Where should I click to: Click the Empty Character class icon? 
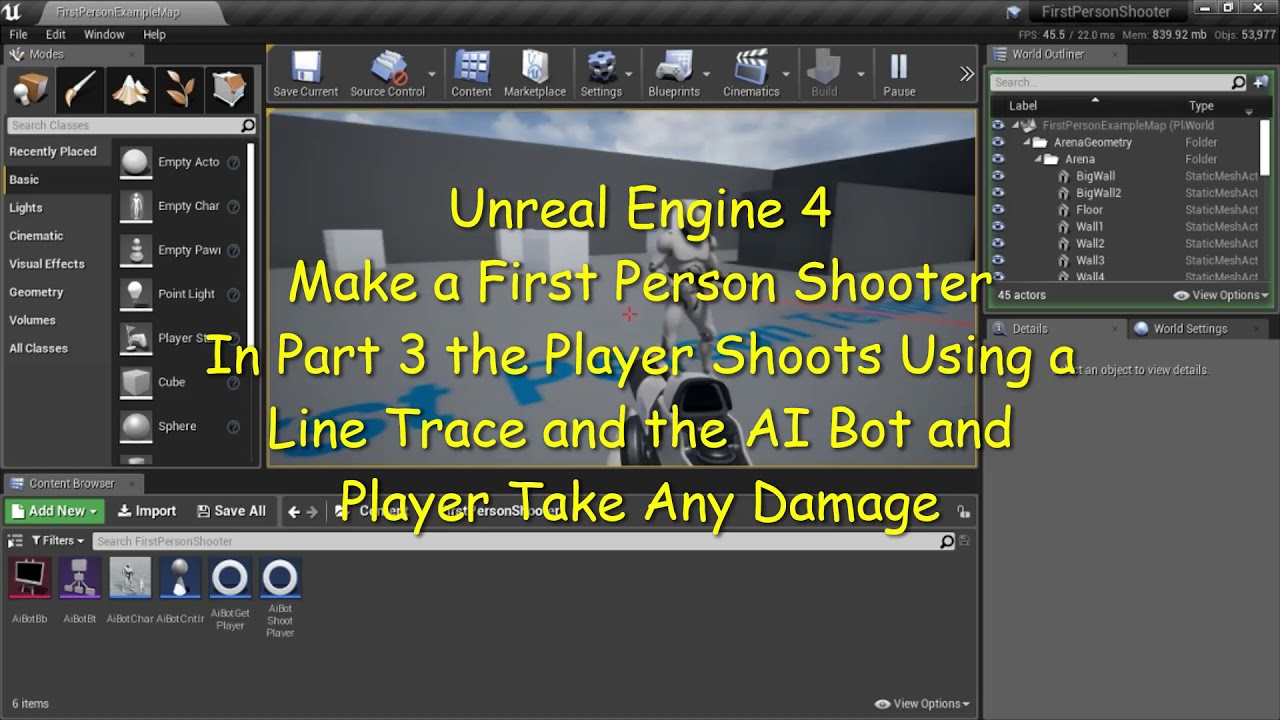(135, 206)
